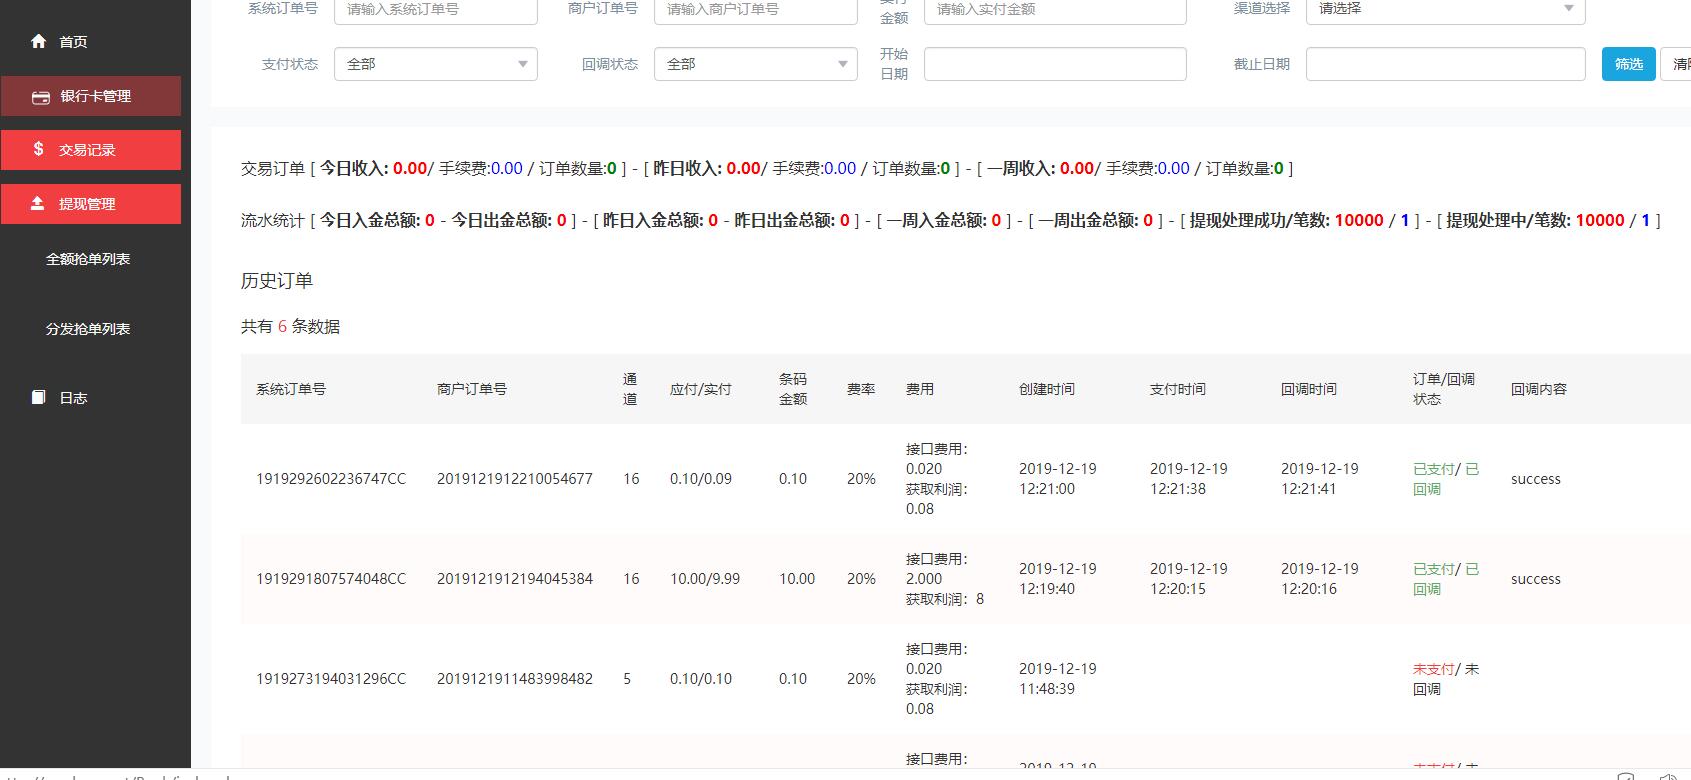Go to 银行卡管理 page

pyautogui.click(x=95, y=97)
